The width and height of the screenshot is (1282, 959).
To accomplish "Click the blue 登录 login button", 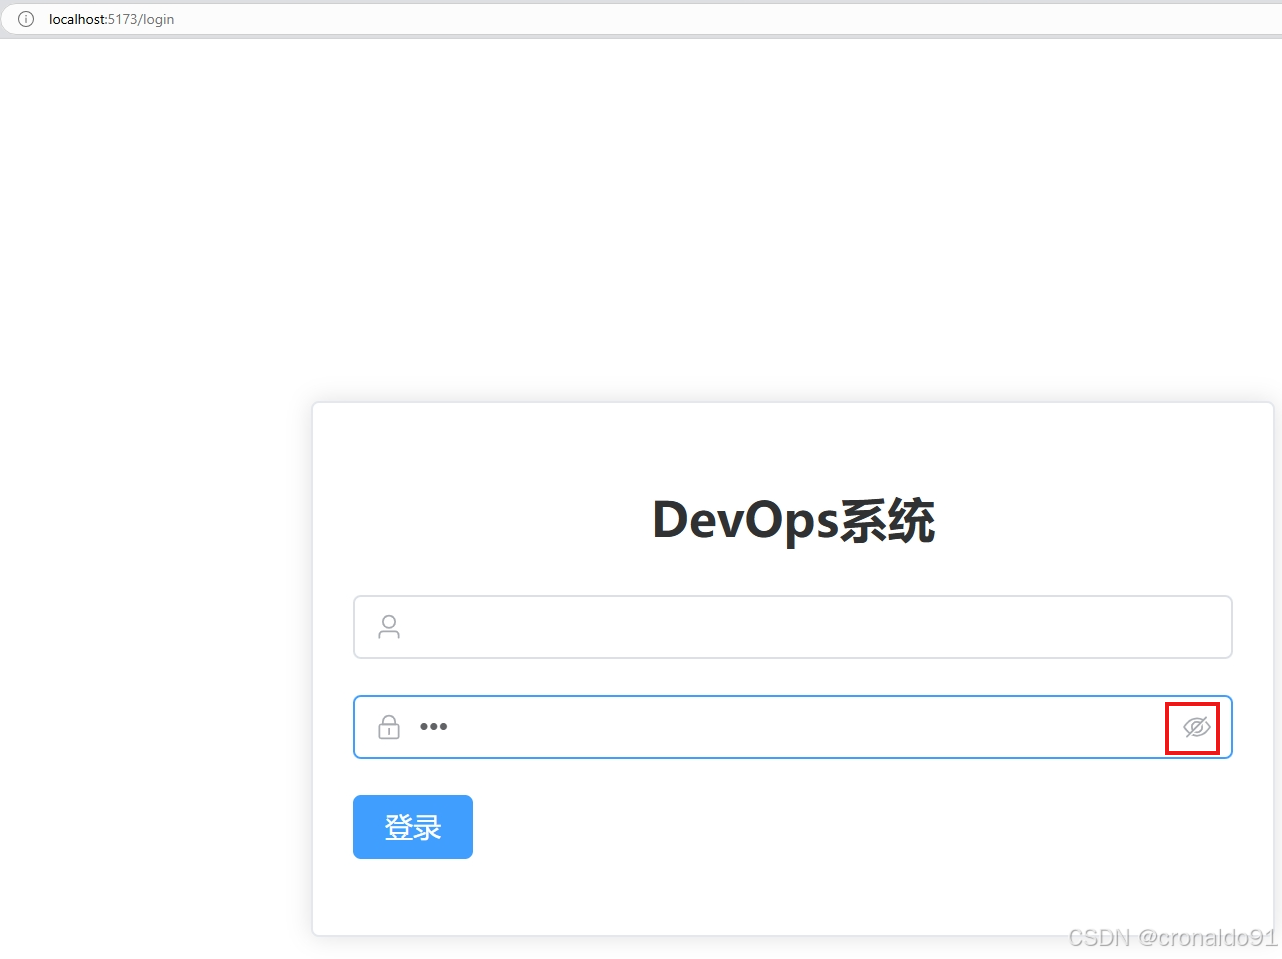I will coord(413,827).
